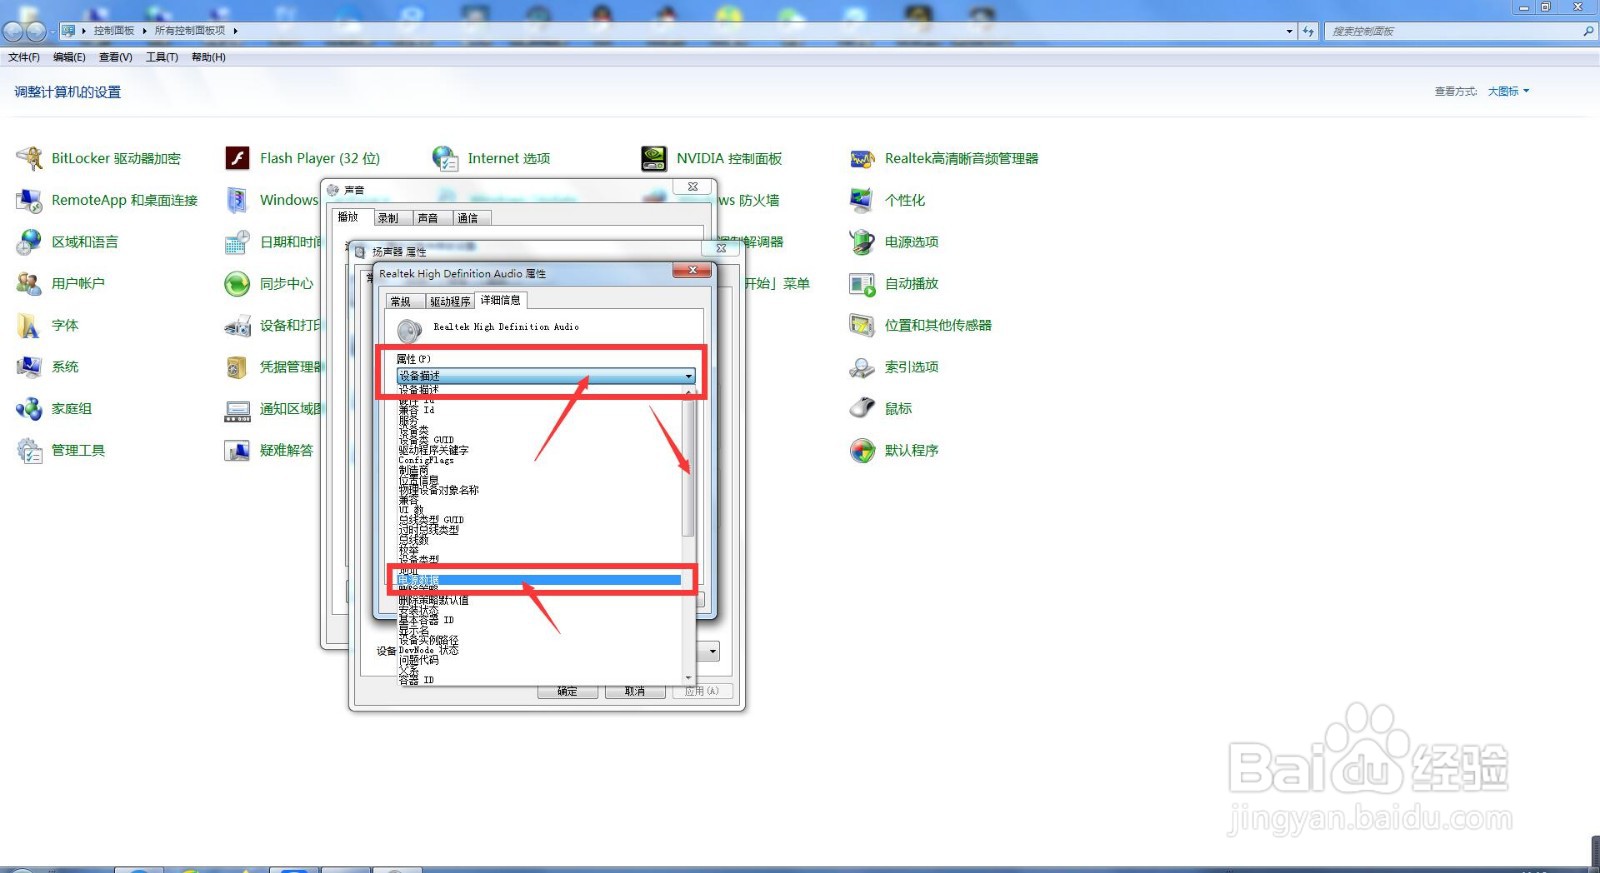This screenshot has width=1600, height=873.
Task: Expand breadcrumb arrow after 控制面板
Action: pos(144,31)
